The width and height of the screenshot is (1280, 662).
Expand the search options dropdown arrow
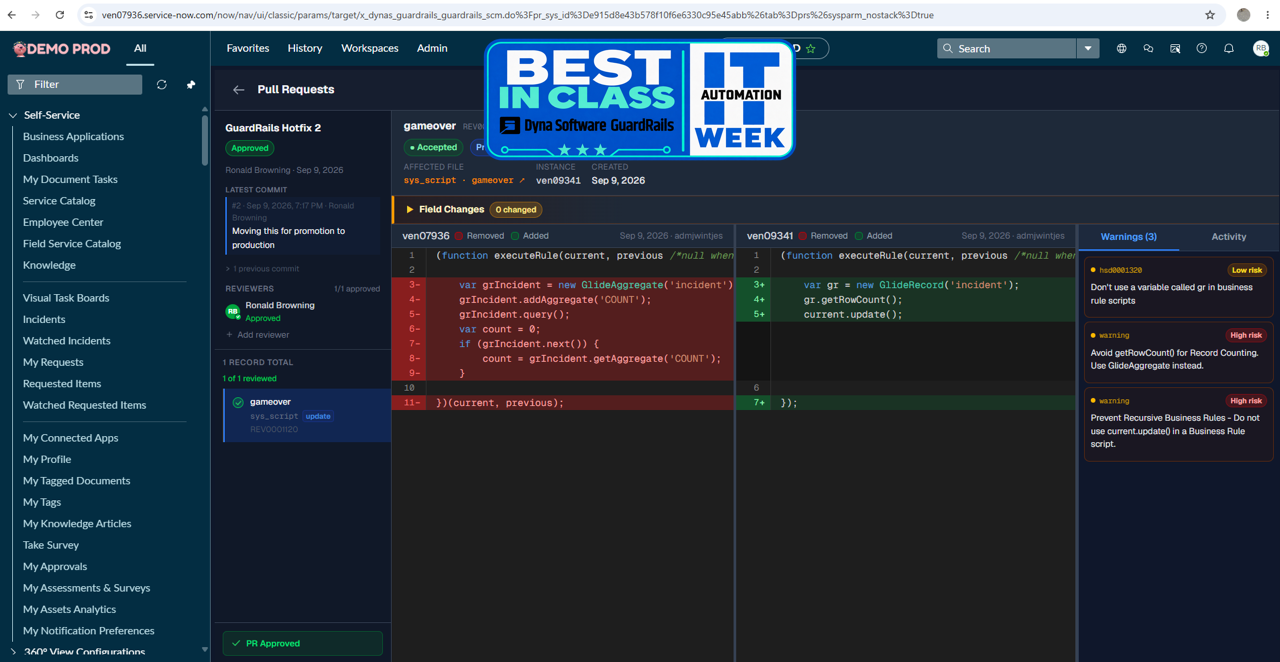1088,48
